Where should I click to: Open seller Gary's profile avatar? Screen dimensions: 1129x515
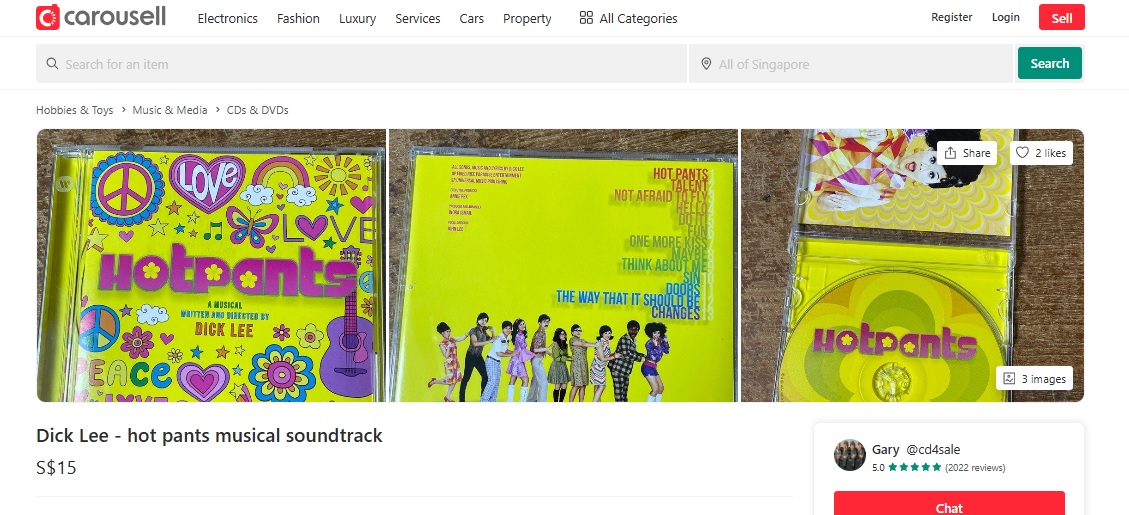pos(850,455)
